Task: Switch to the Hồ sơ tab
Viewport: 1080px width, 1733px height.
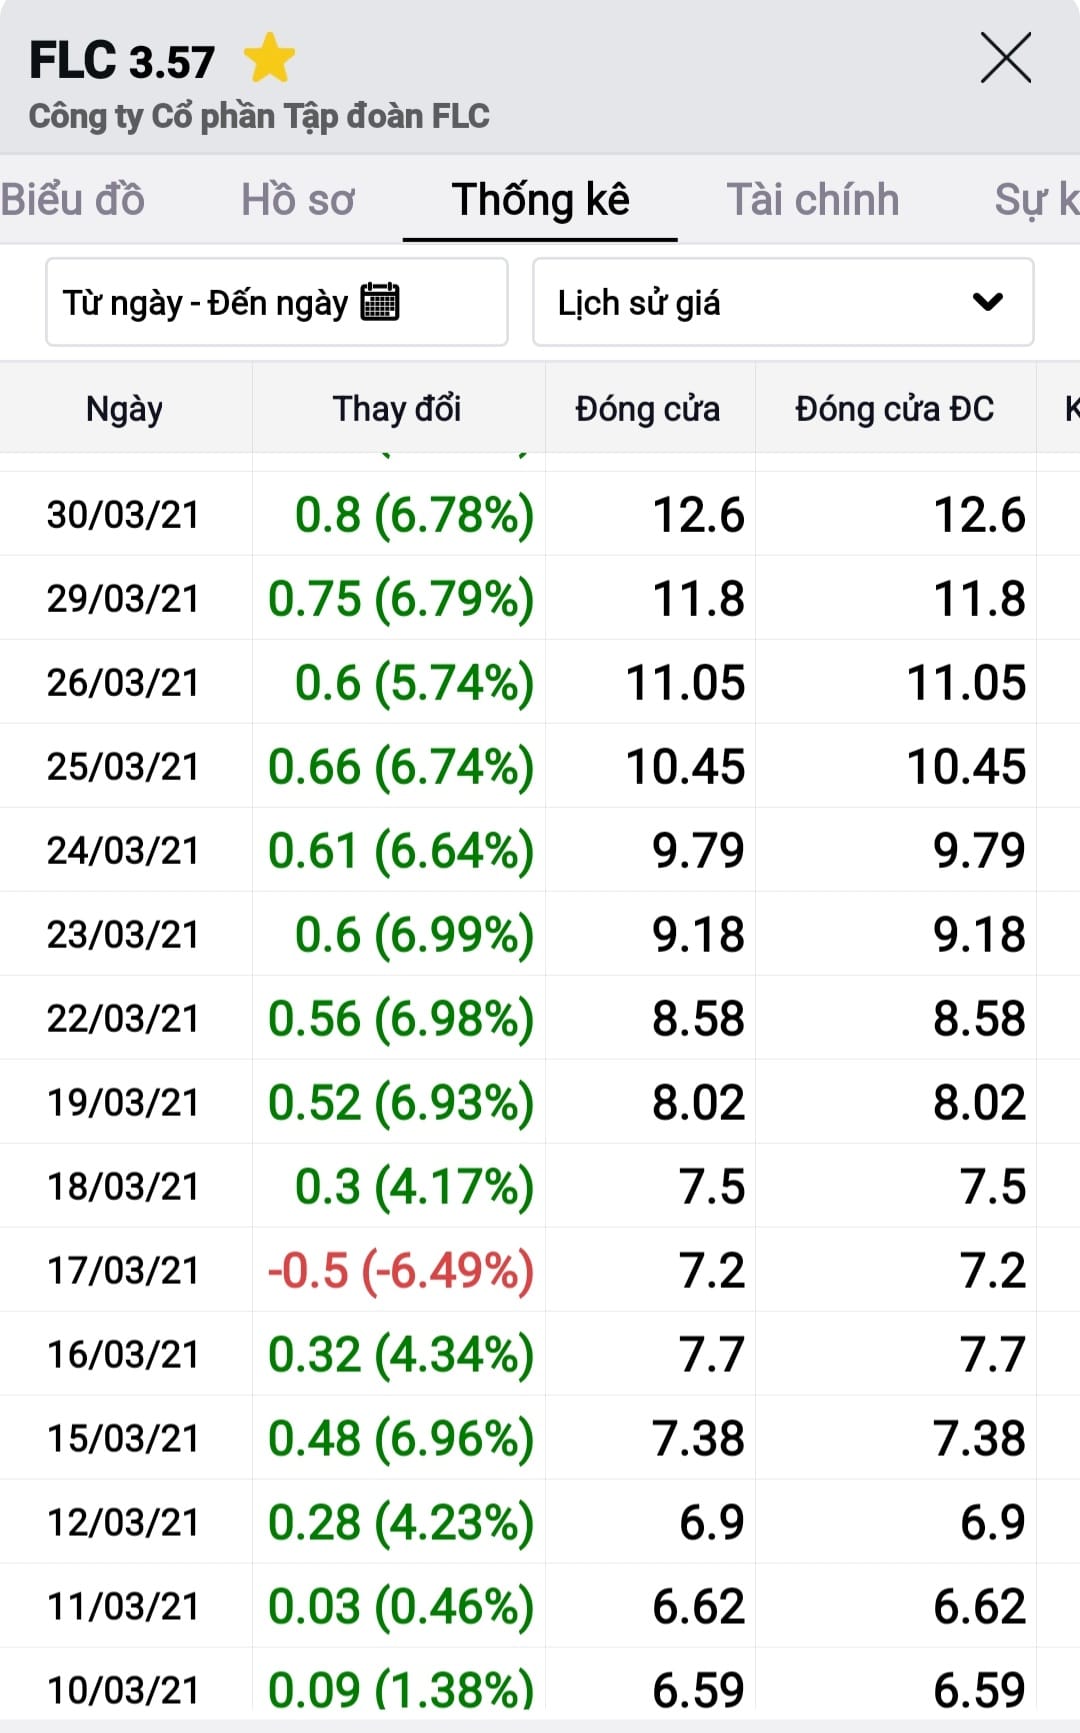Action: 298,199
